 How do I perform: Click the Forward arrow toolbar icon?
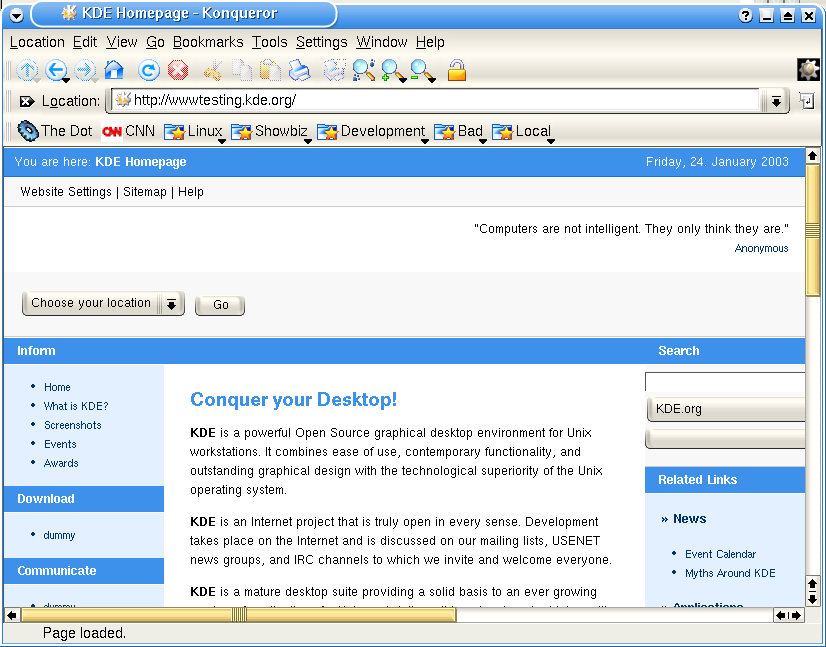click(84, 70)
